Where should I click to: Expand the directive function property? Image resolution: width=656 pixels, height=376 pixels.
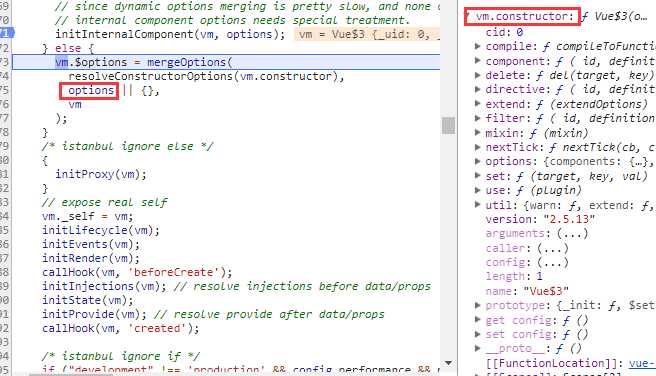(477, 90)
